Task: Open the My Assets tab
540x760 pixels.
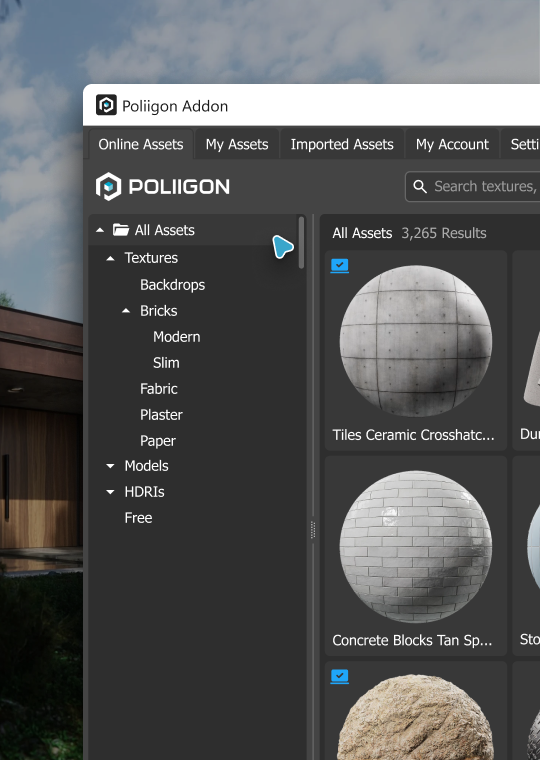Action: pos(237,144)
